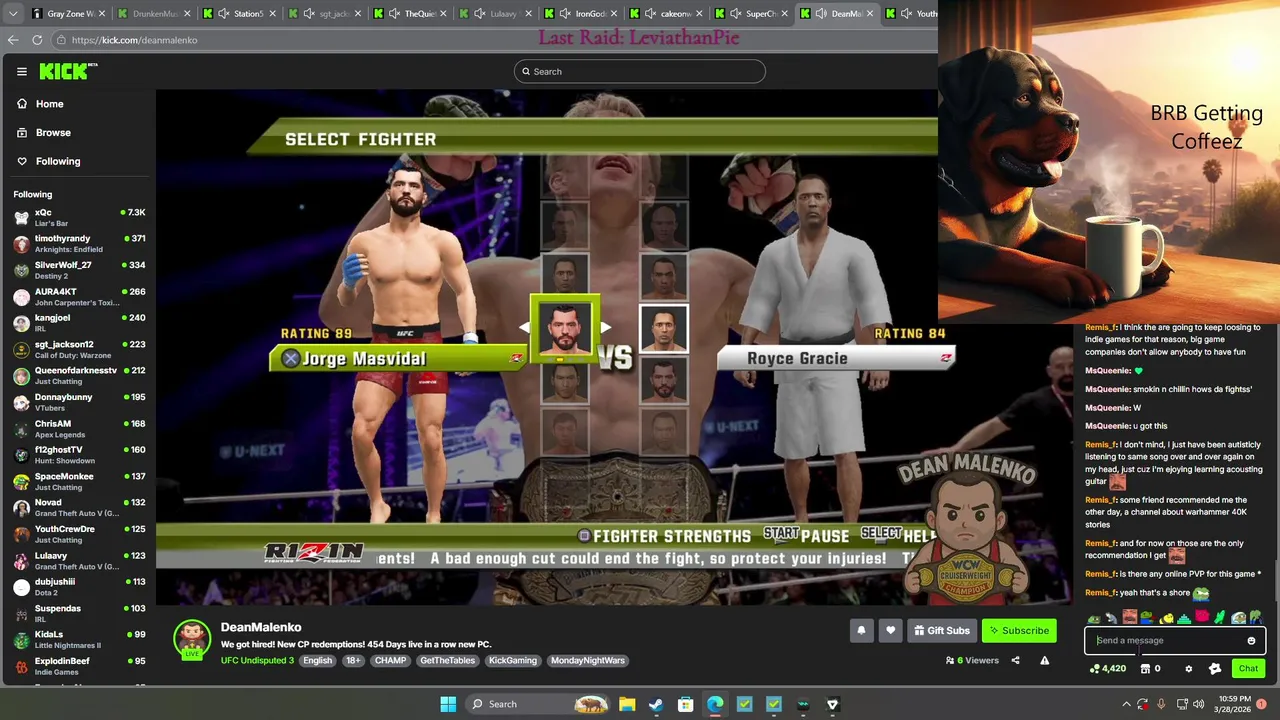1280x720 pixels.
Task: Open Novad channel
Action: tap(78, 507)
